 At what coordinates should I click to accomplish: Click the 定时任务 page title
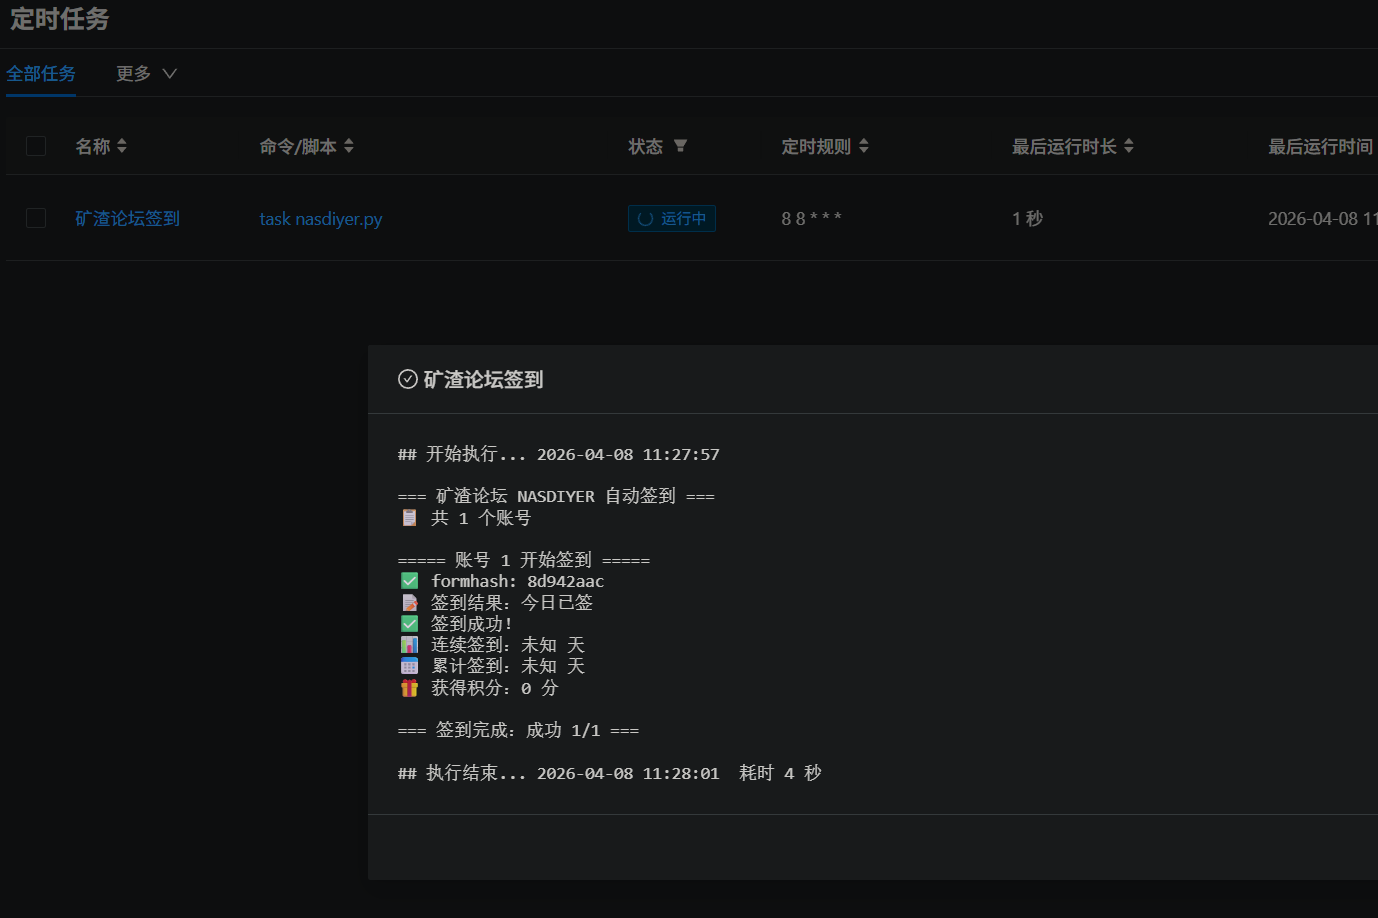60,19
